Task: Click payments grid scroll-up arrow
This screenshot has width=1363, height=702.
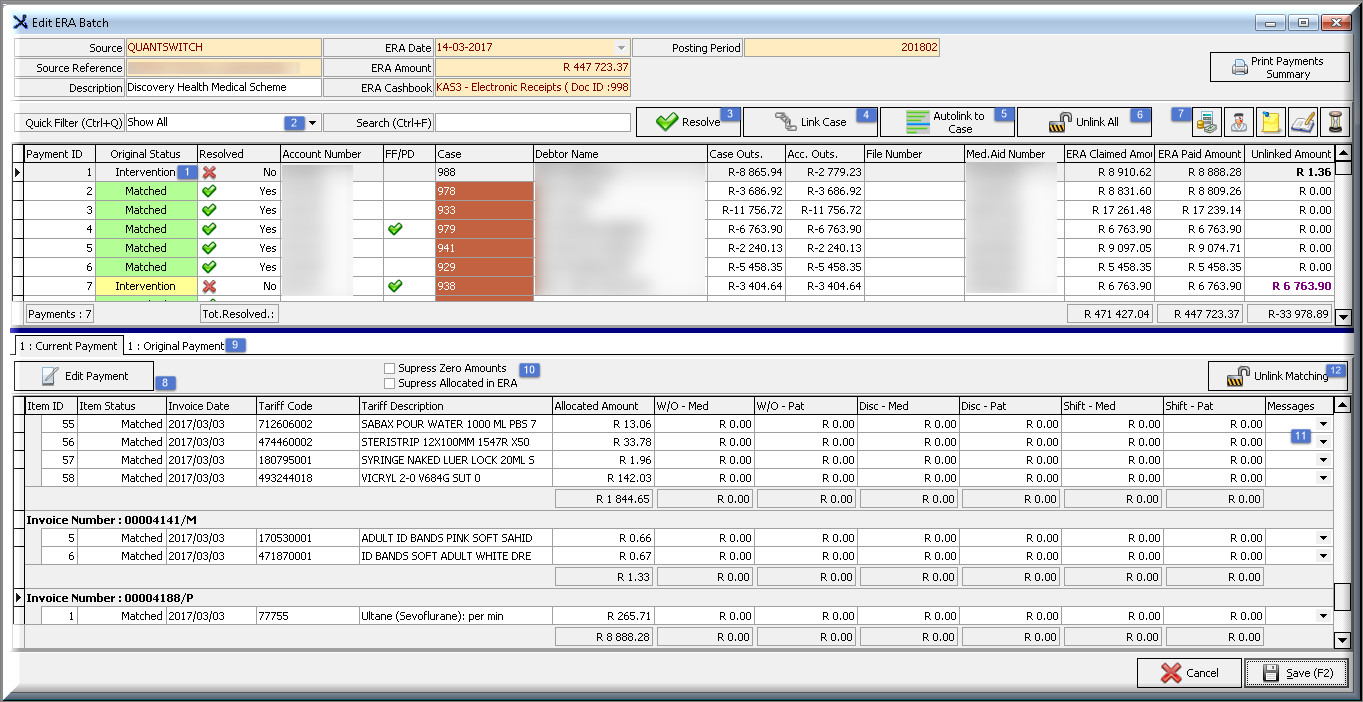Action: pos(1343,153)
